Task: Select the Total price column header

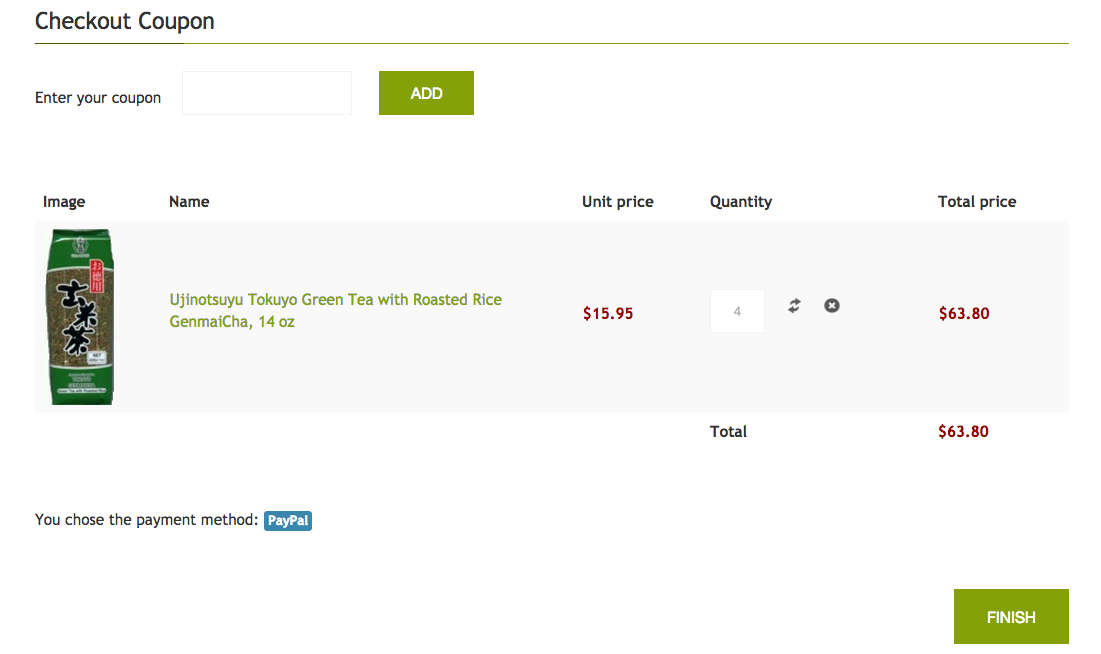Action: (976, 202)
